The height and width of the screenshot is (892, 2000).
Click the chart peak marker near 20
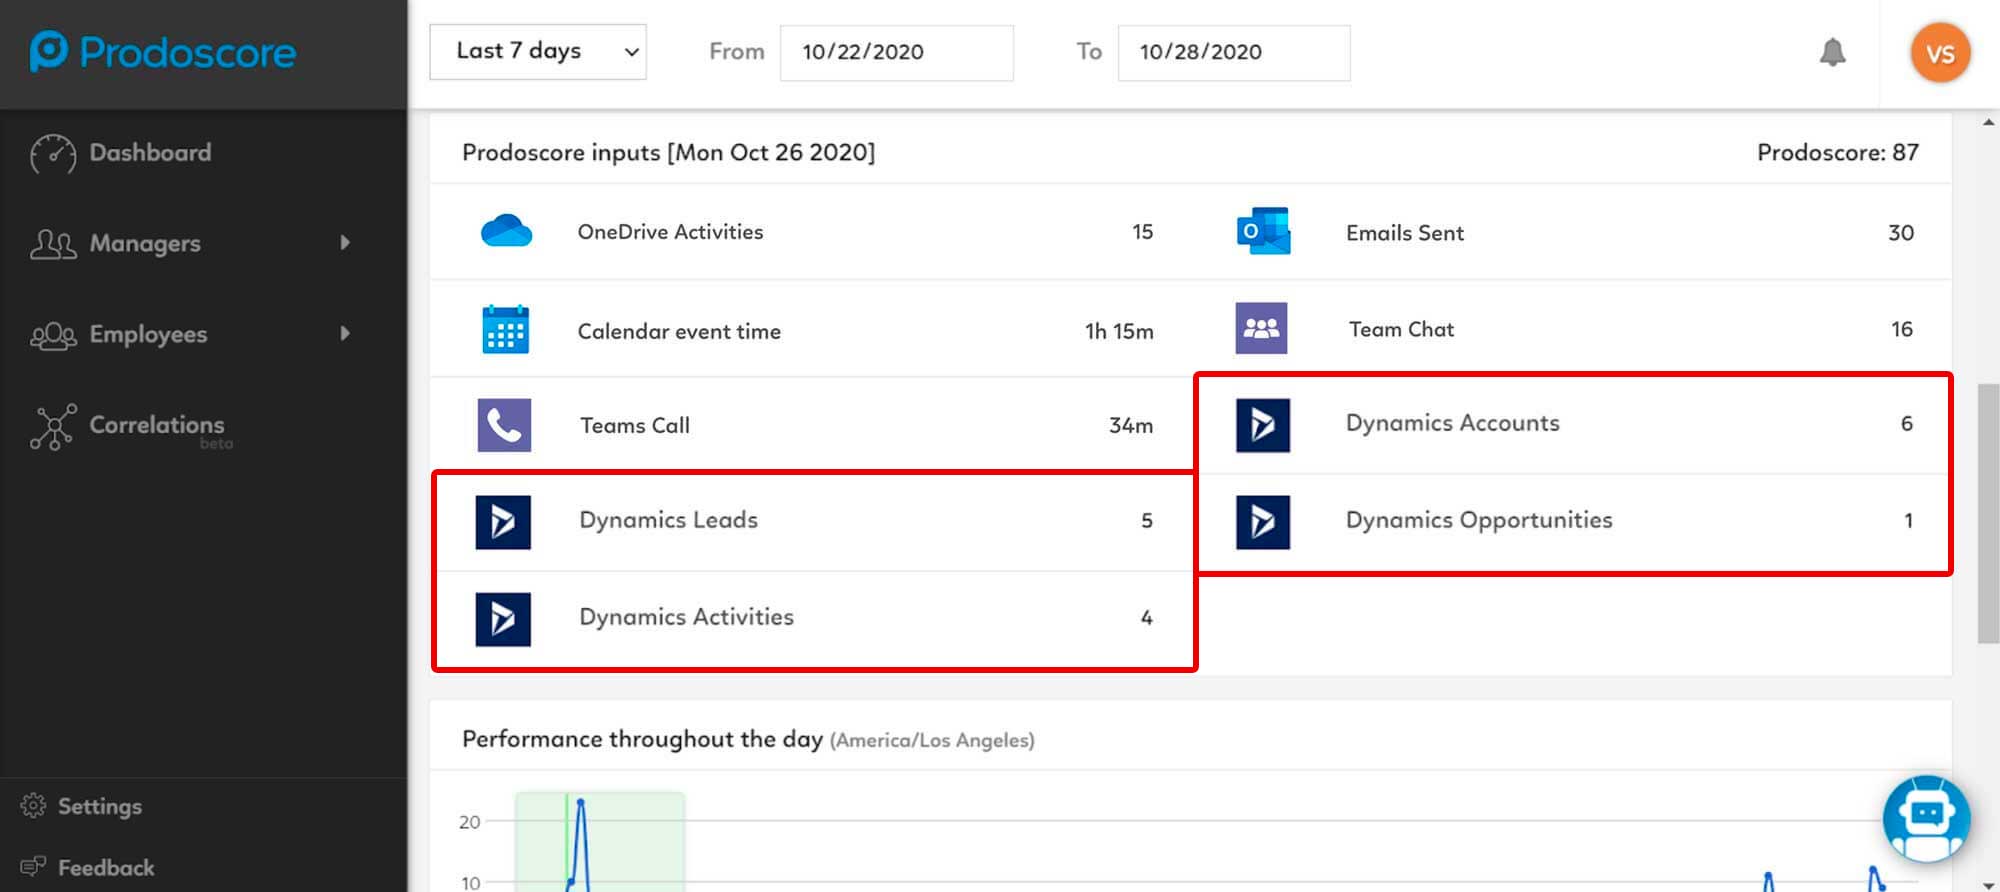[580, 801]
